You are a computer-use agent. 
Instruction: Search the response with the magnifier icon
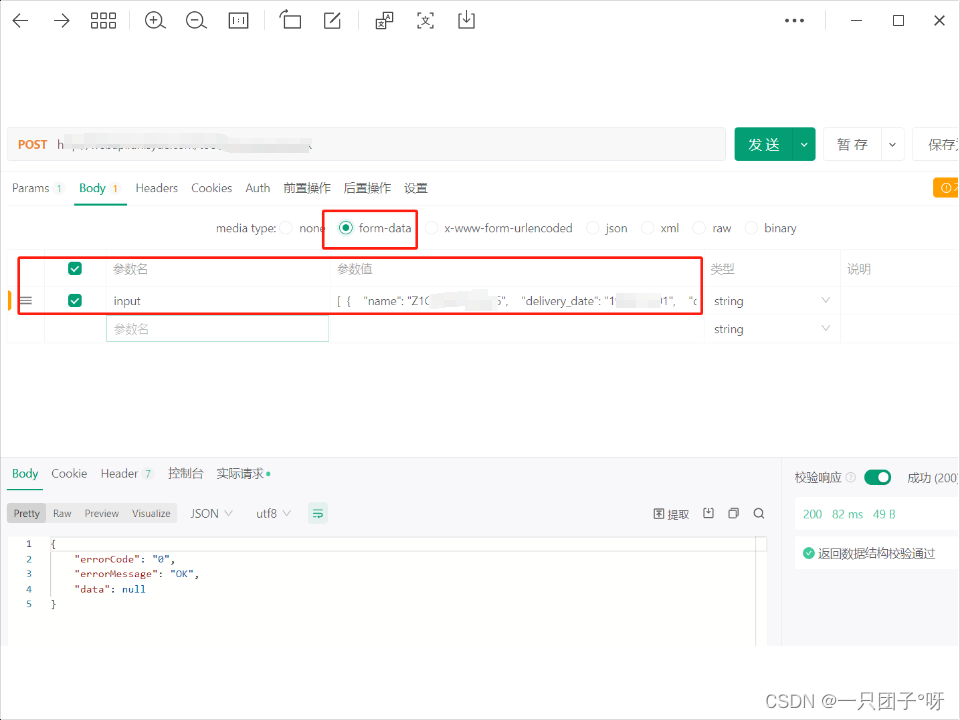759,512
